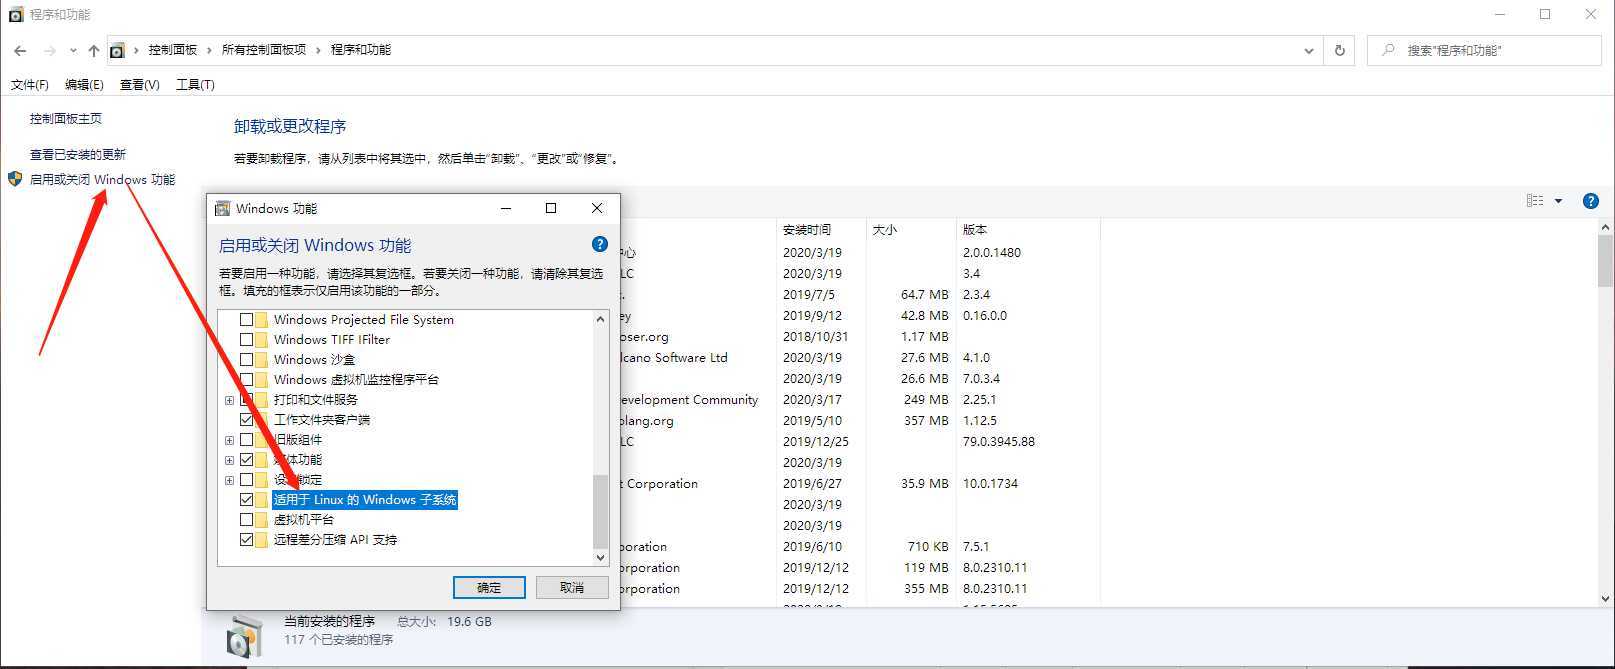Screen dimensions: 1615x669
Task: Minimize the Windows 功能 dialog
Action: (506, 208)
